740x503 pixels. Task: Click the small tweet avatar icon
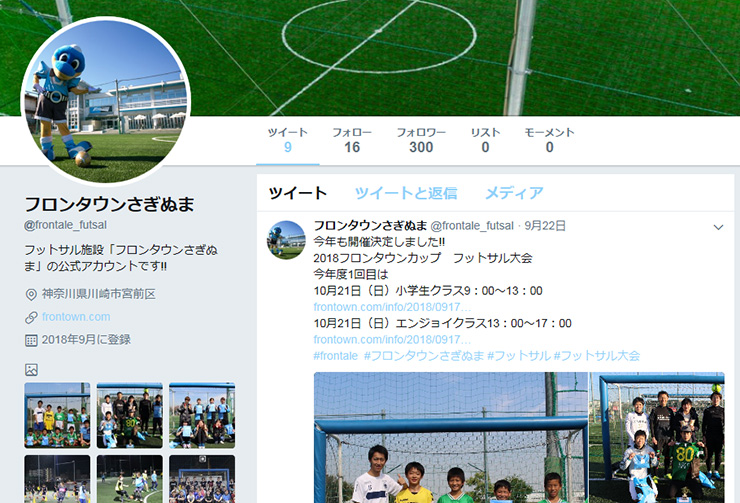pyautogui.click(x=286, y=240)
